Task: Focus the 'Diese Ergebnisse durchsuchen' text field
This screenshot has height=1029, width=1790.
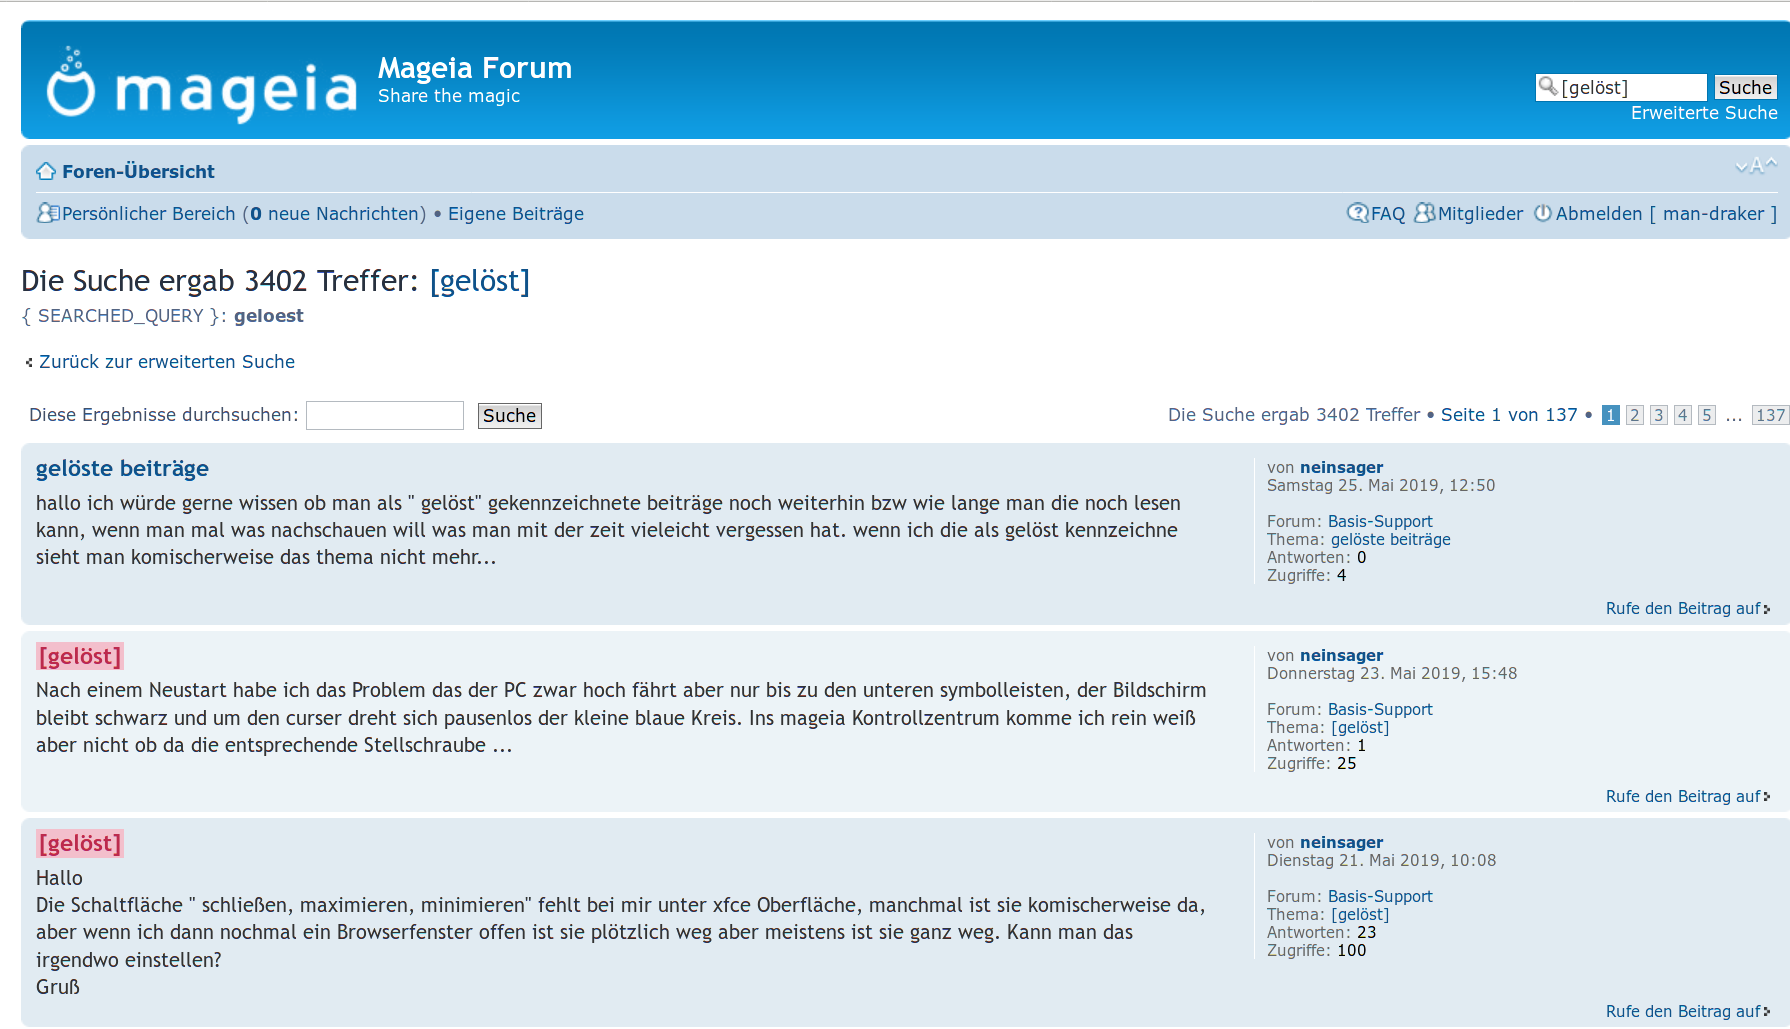Action: (x=385, y=415)
